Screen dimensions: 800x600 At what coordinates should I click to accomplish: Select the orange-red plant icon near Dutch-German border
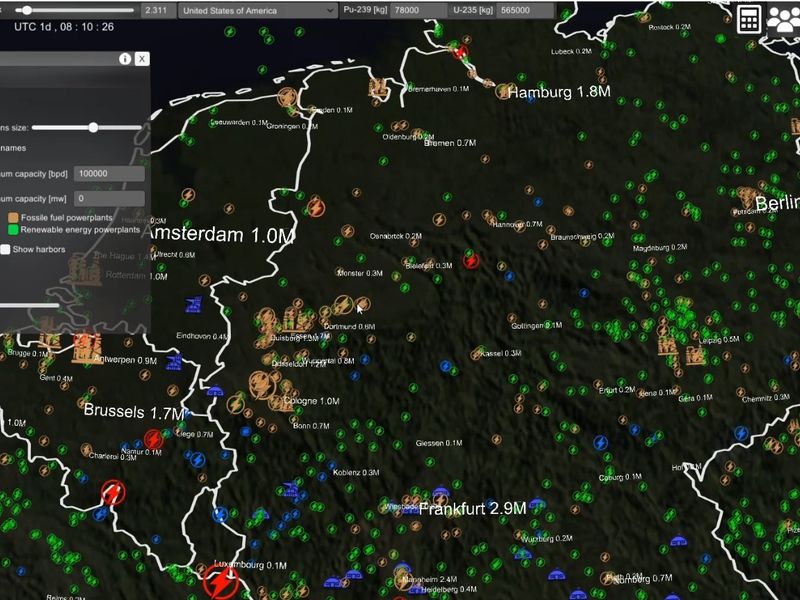tap(316, 208)
